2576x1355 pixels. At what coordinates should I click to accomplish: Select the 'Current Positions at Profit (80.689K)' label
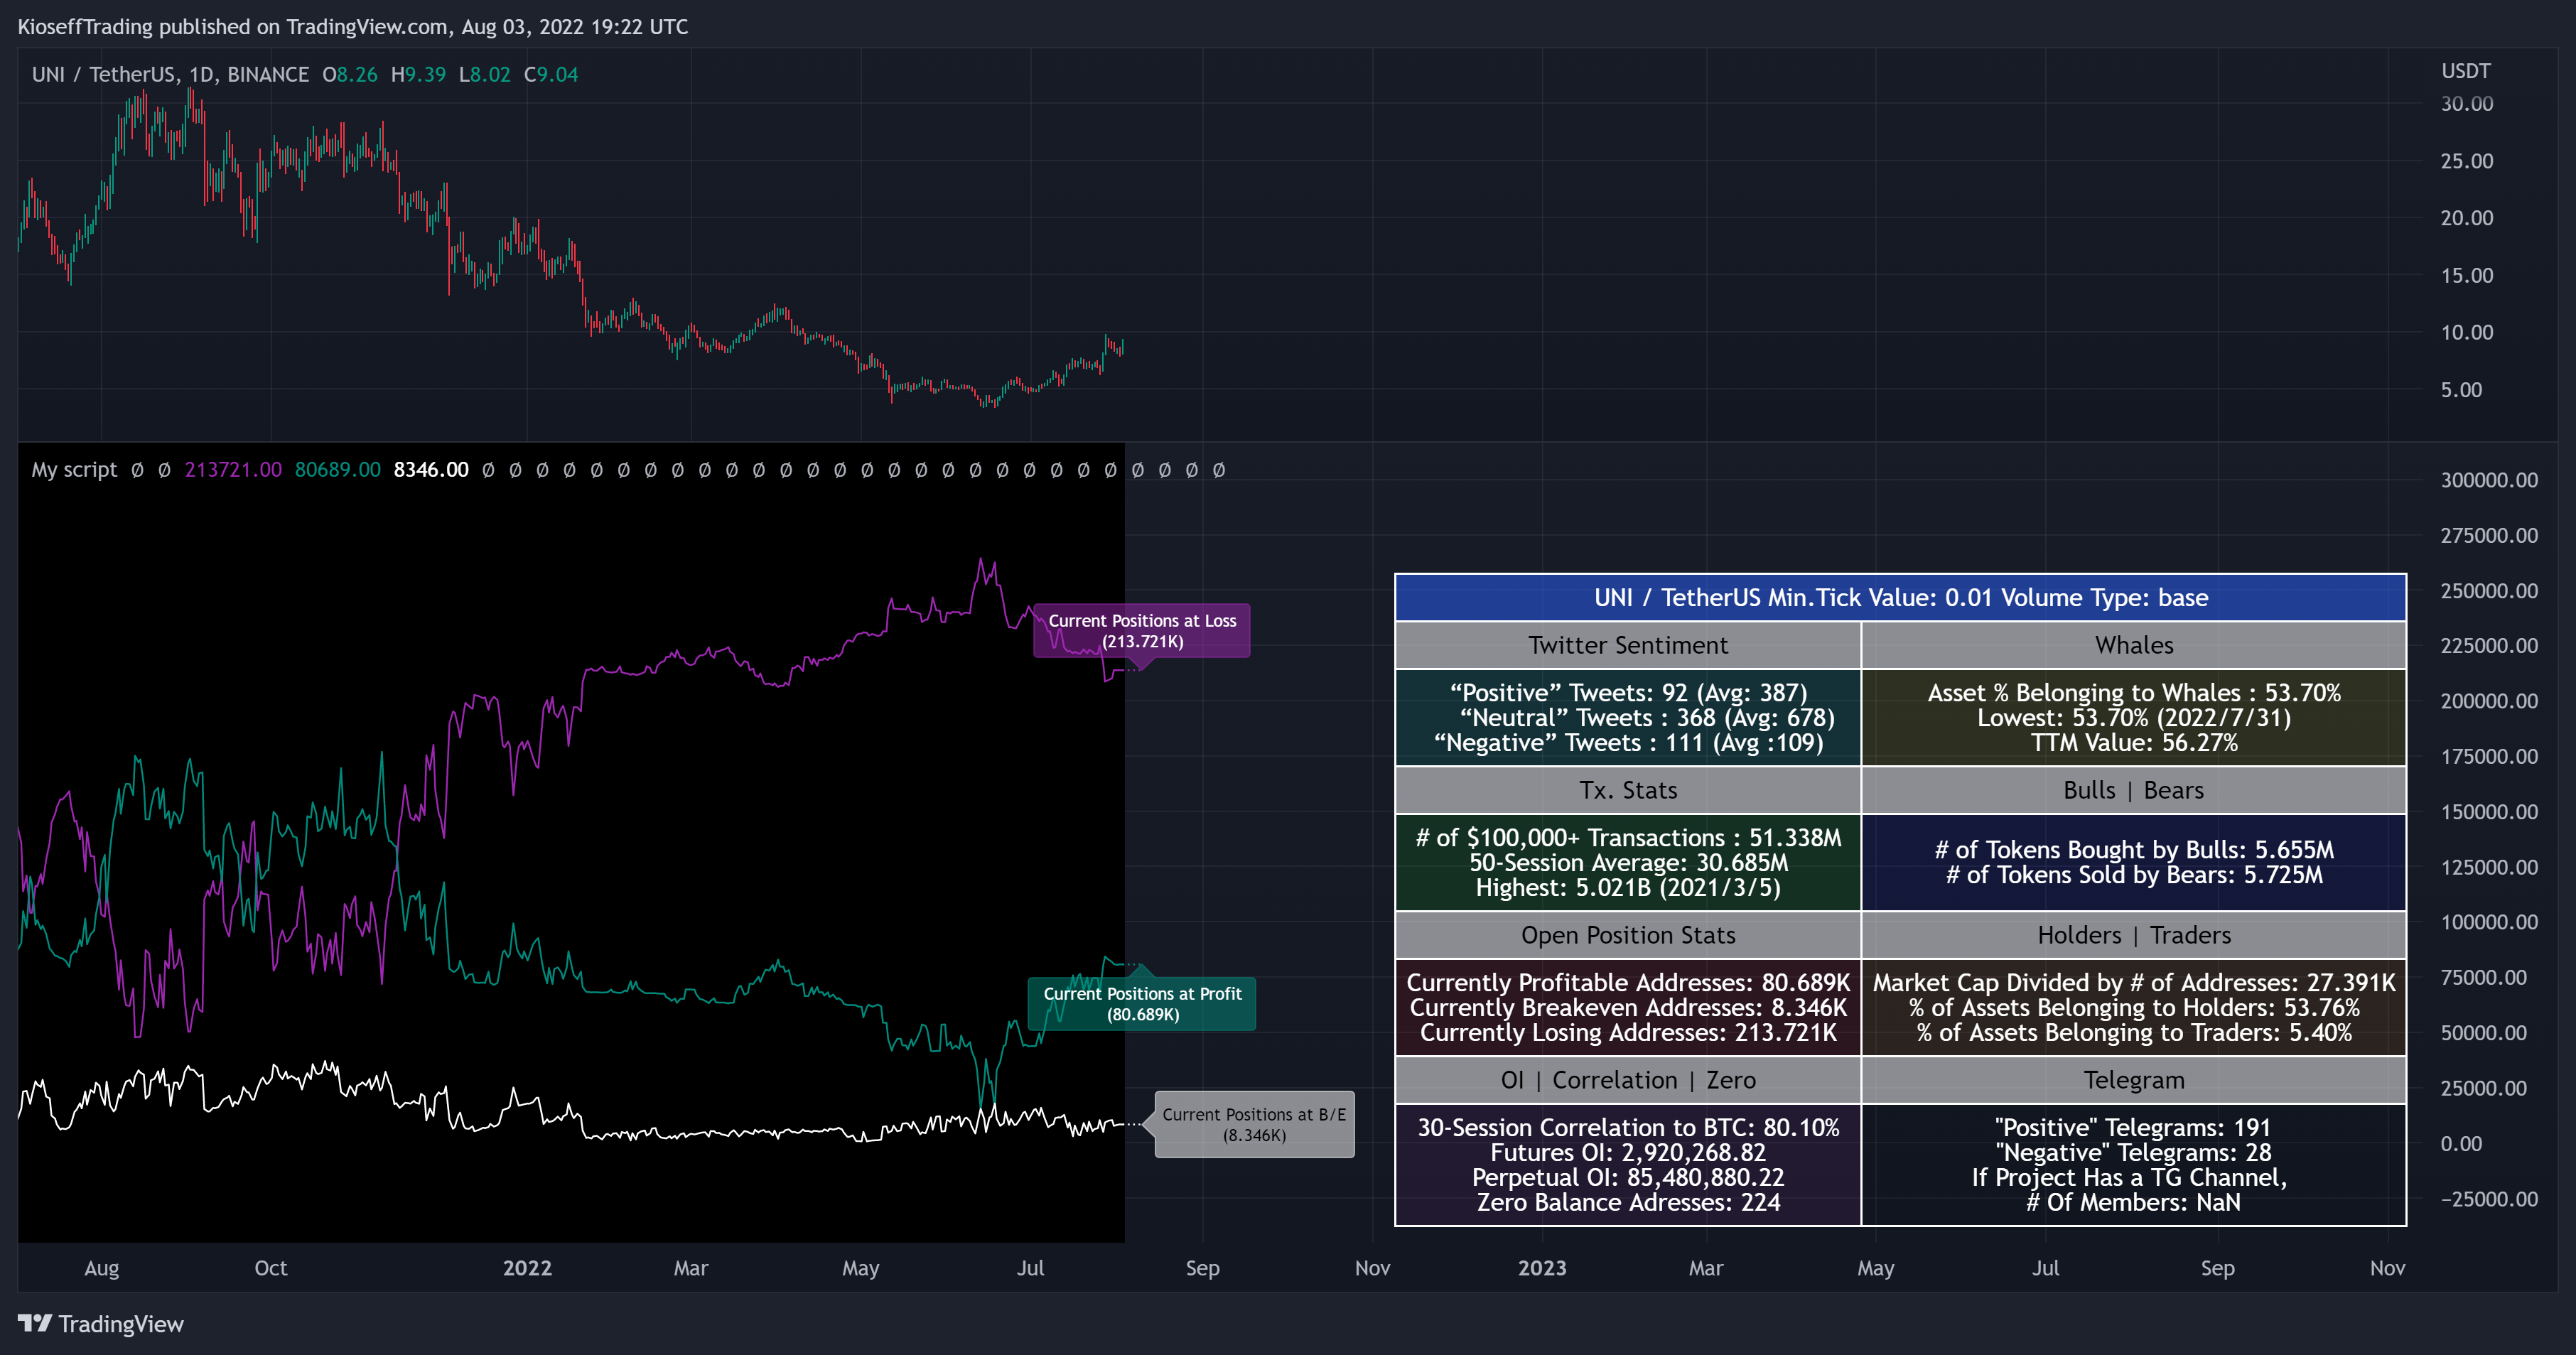1142,1003
